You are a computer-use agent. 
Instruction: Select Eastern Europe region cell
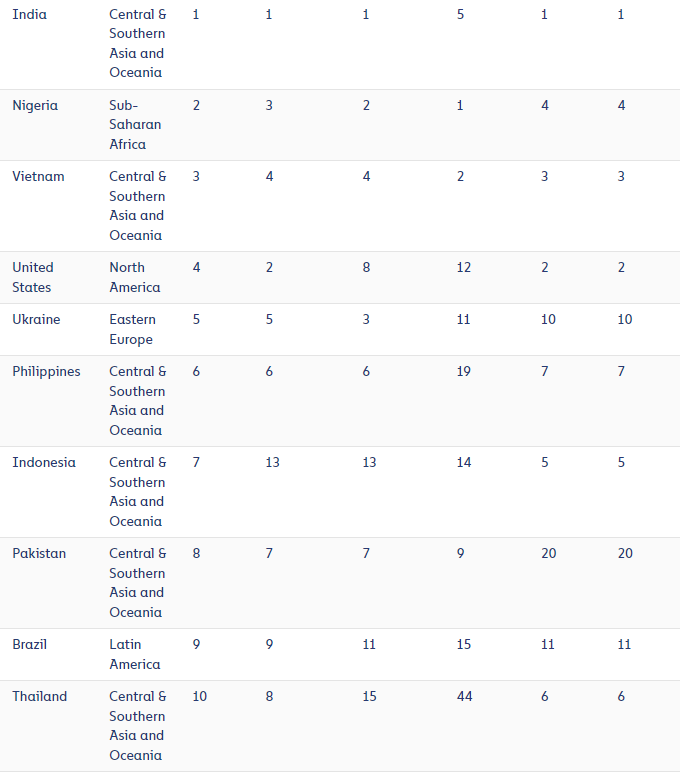point(132,329)
